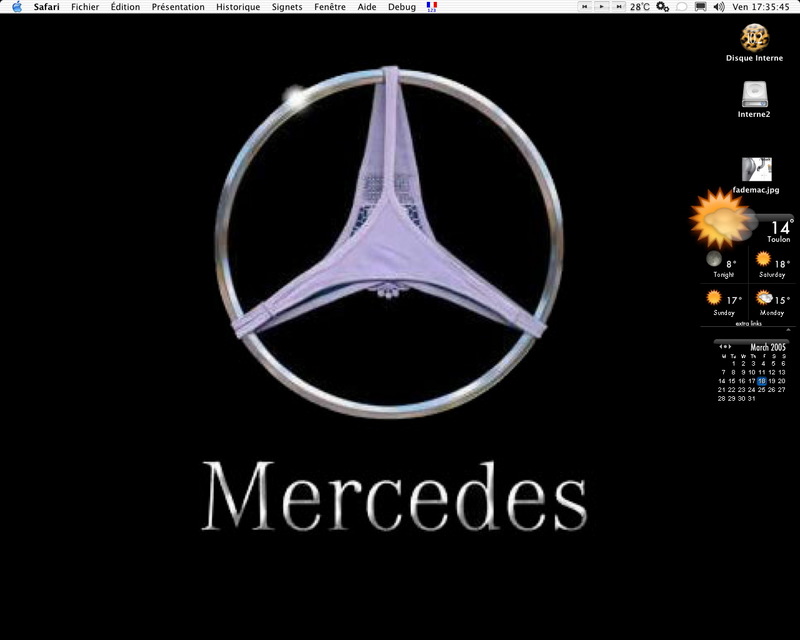This screenshot has width=800, height=640.
Task: Open the Apple menu
Action: click(x=17, y=7)
